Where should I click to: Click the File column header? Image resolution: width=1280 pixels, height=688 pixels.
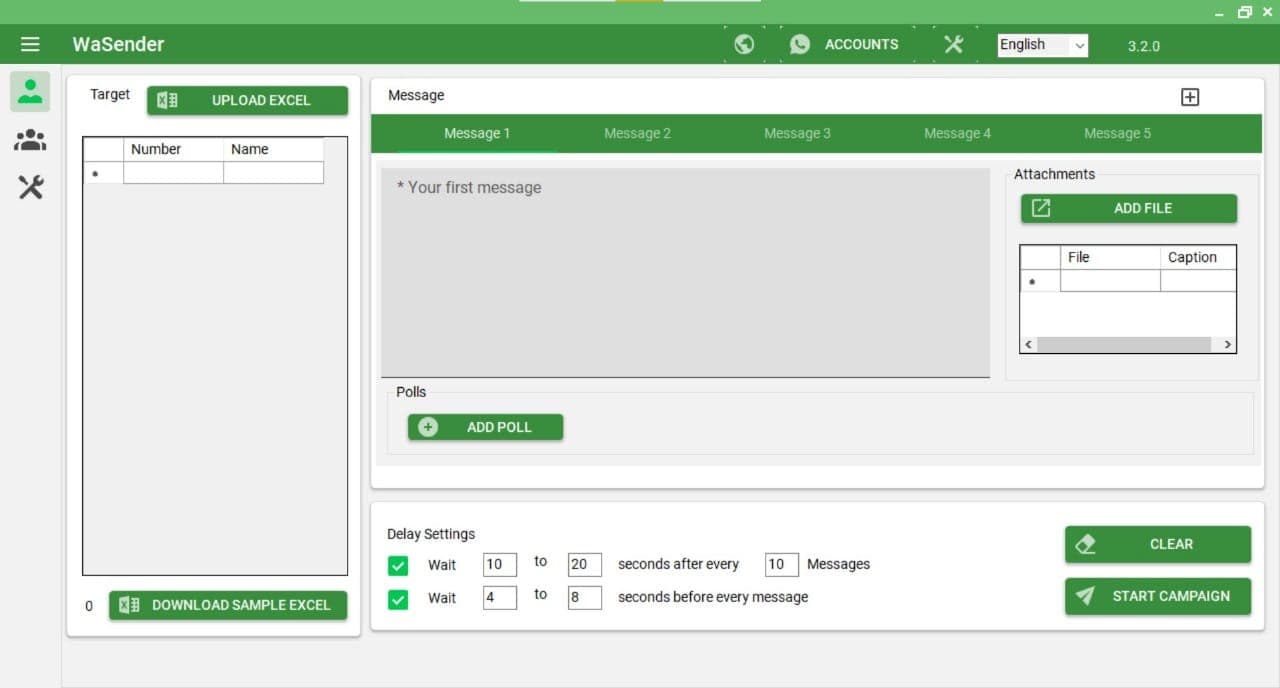coord(1110,258)
